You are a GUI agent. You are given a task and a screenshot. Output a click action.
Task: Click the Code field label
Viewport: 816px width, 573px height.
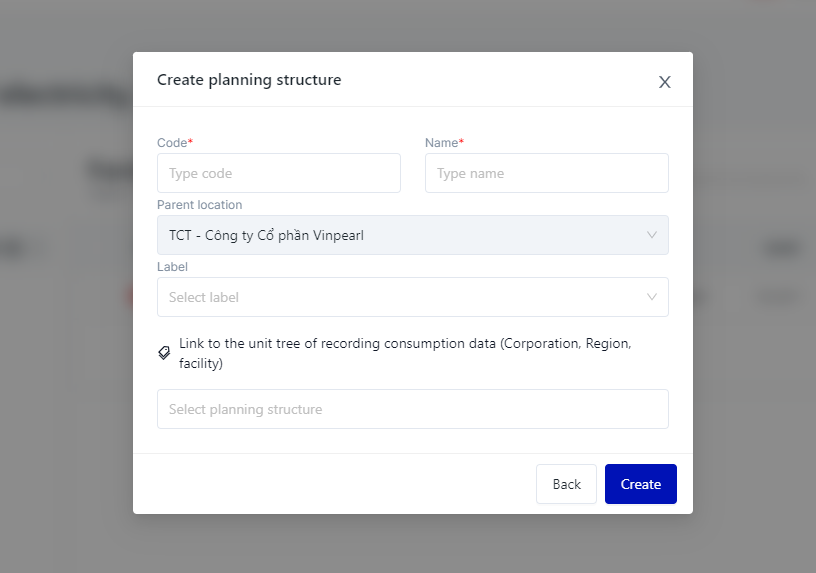174,143
